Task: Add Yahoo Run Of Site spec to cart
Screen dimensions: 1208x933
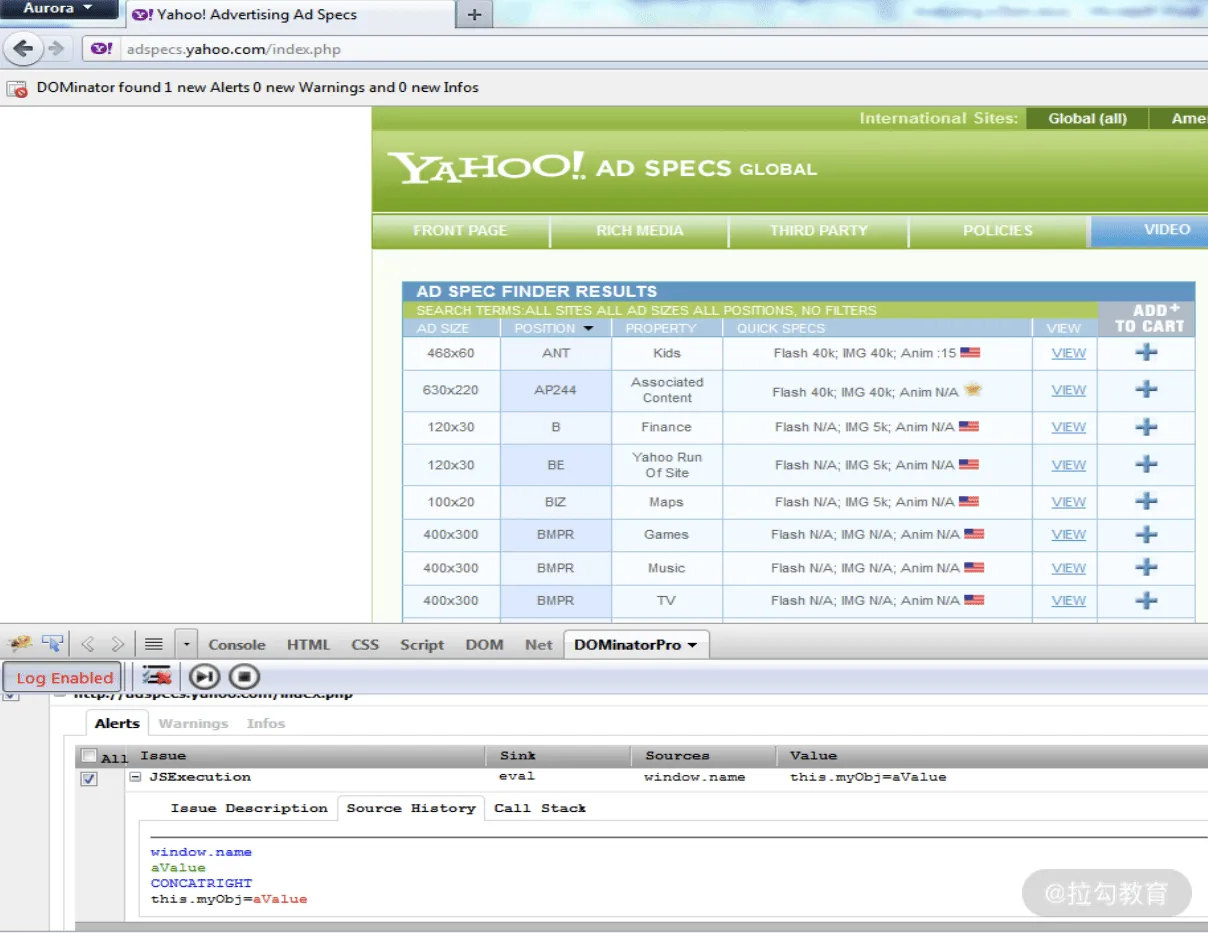Action: 1146,464
